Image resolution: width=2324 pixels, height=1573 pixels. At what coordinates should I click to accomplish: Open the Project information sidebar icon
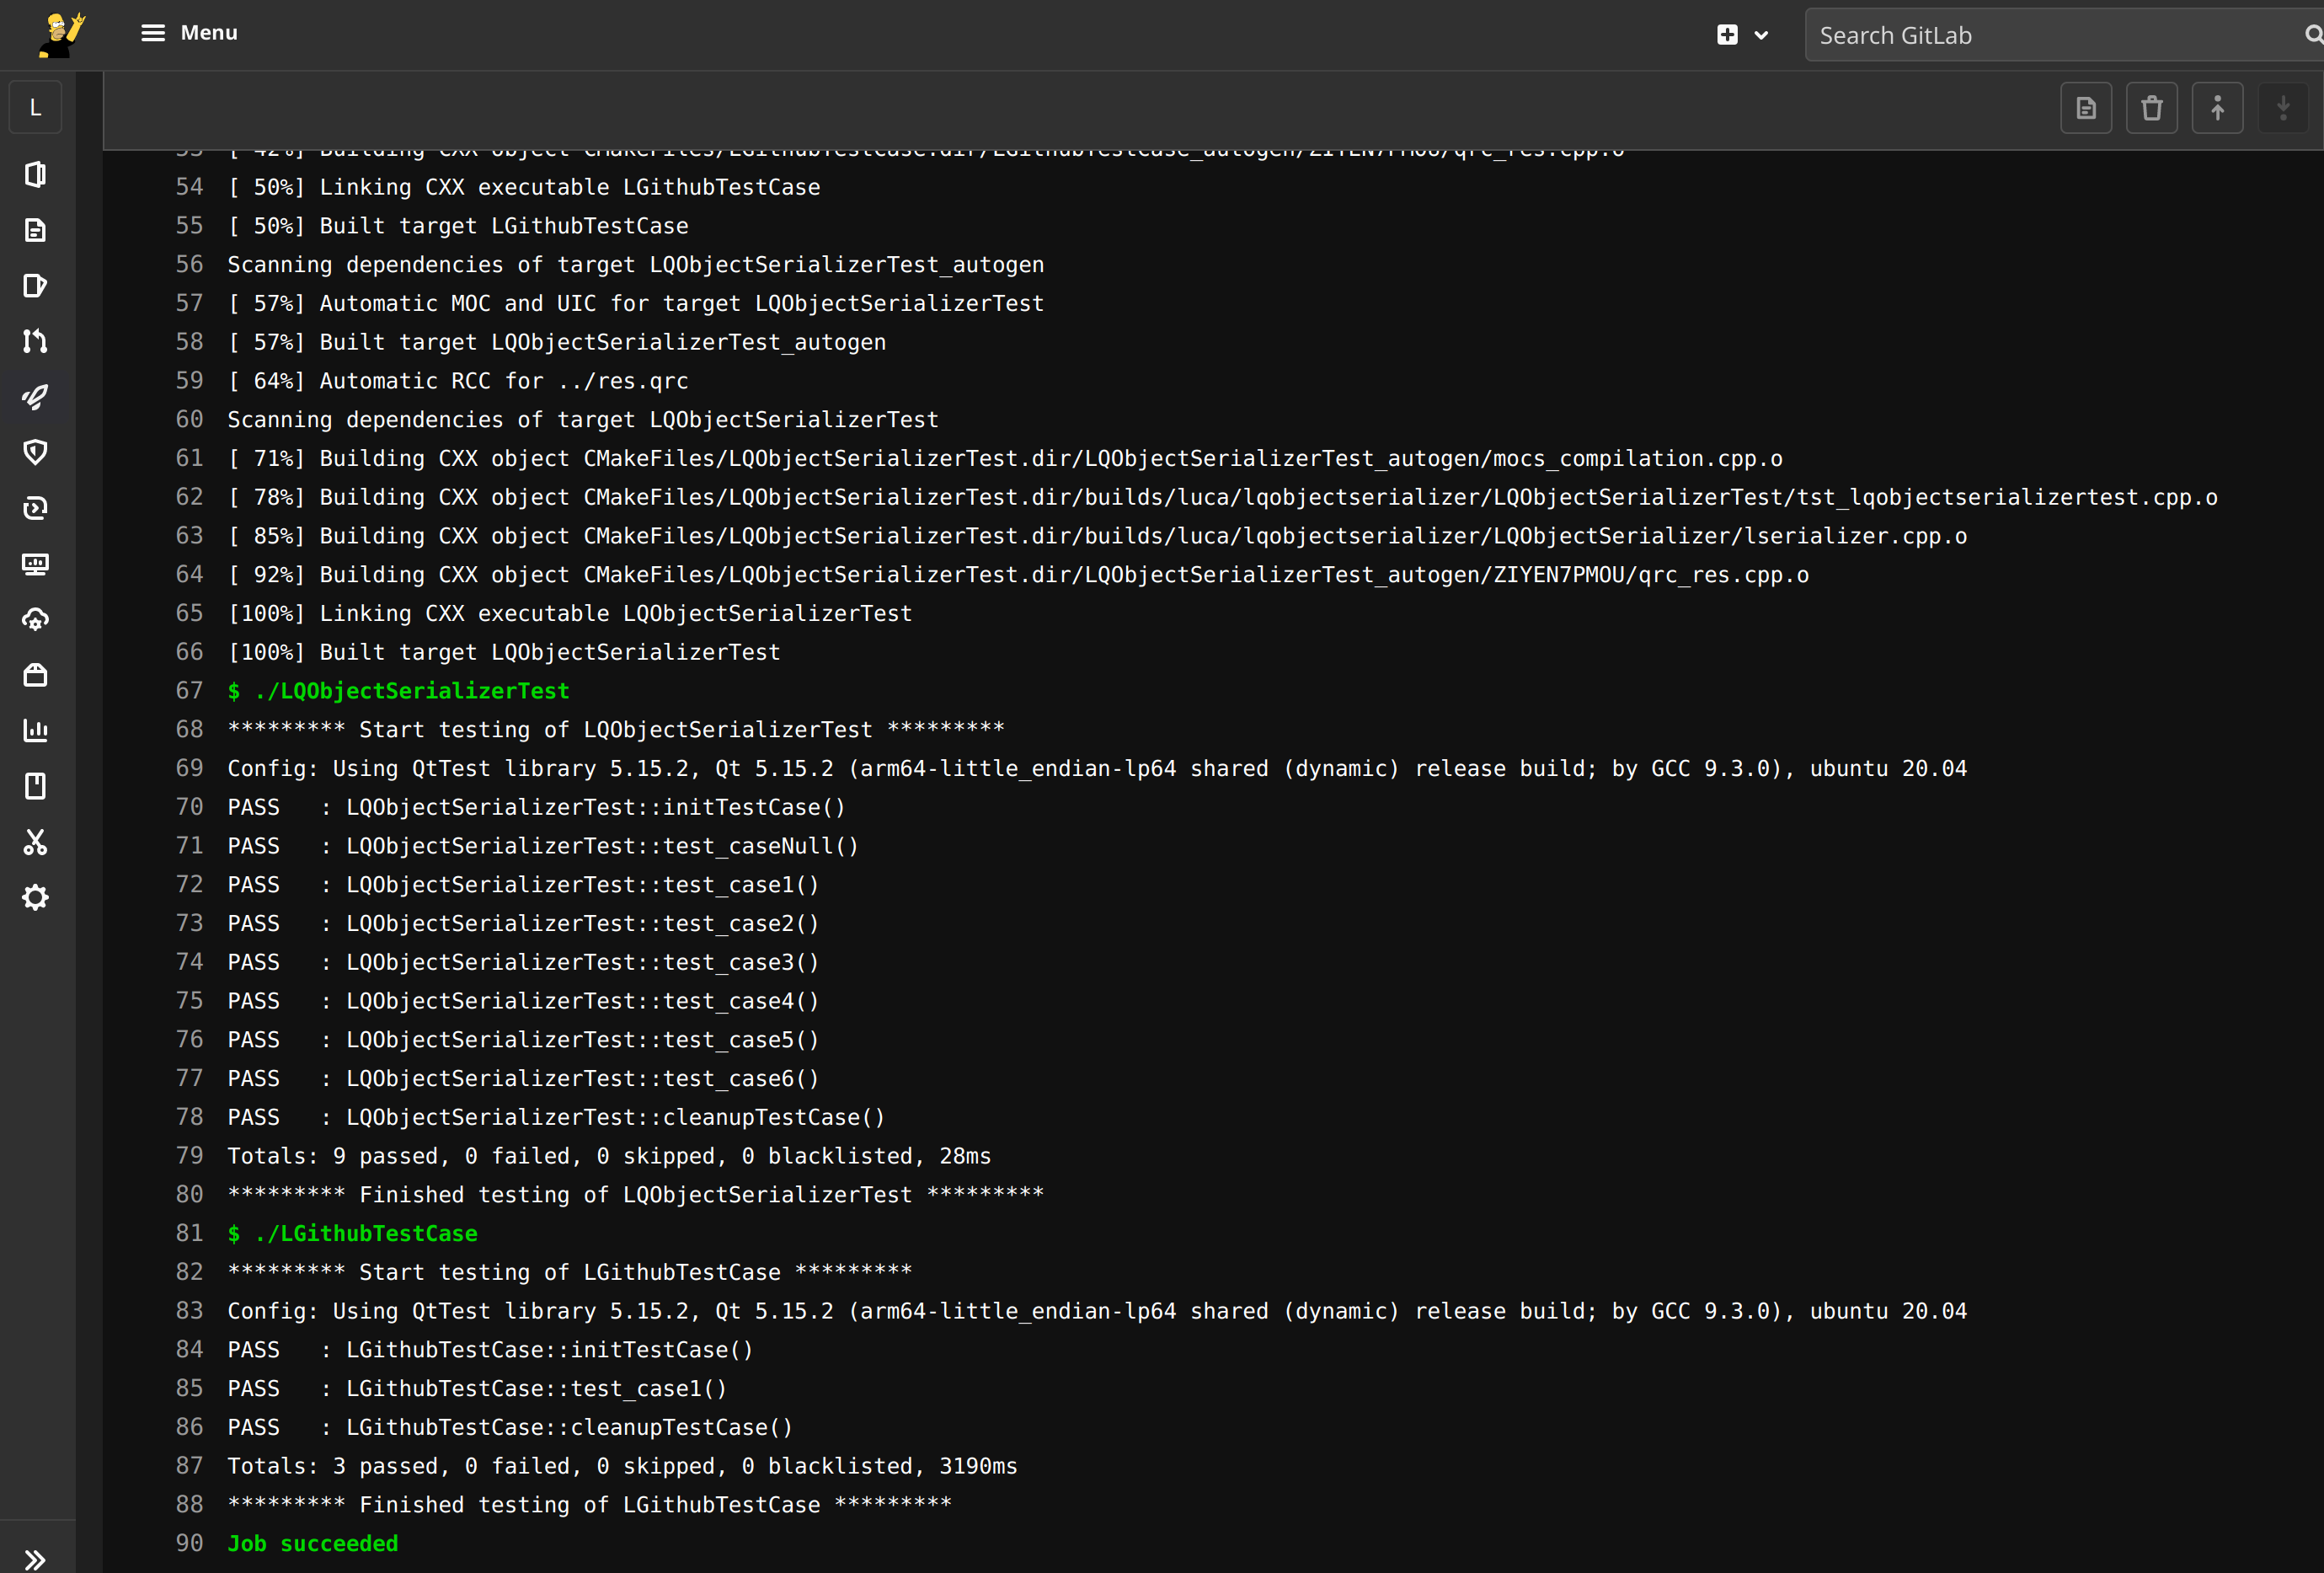tap(35, 175)
